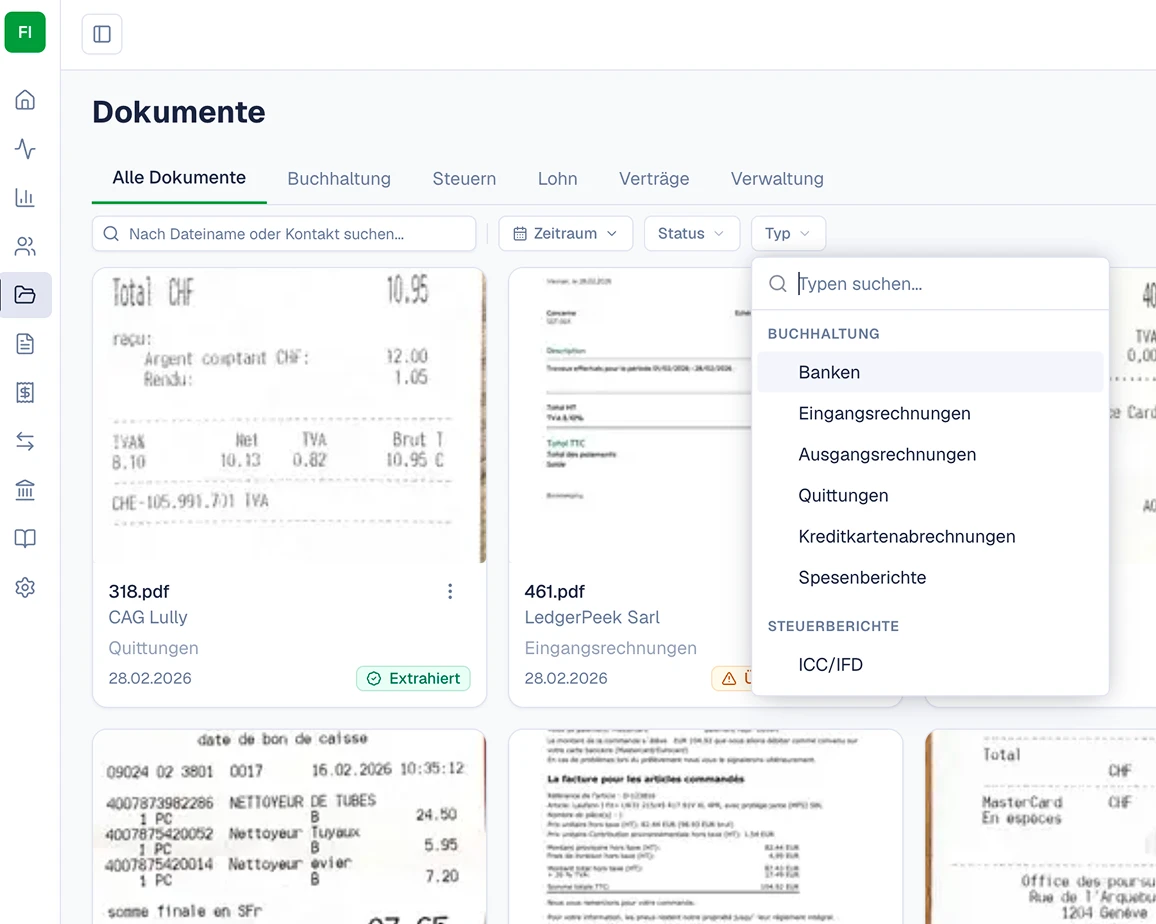
Task: Click the CAG Lully contact name
Action: [147, 617]
